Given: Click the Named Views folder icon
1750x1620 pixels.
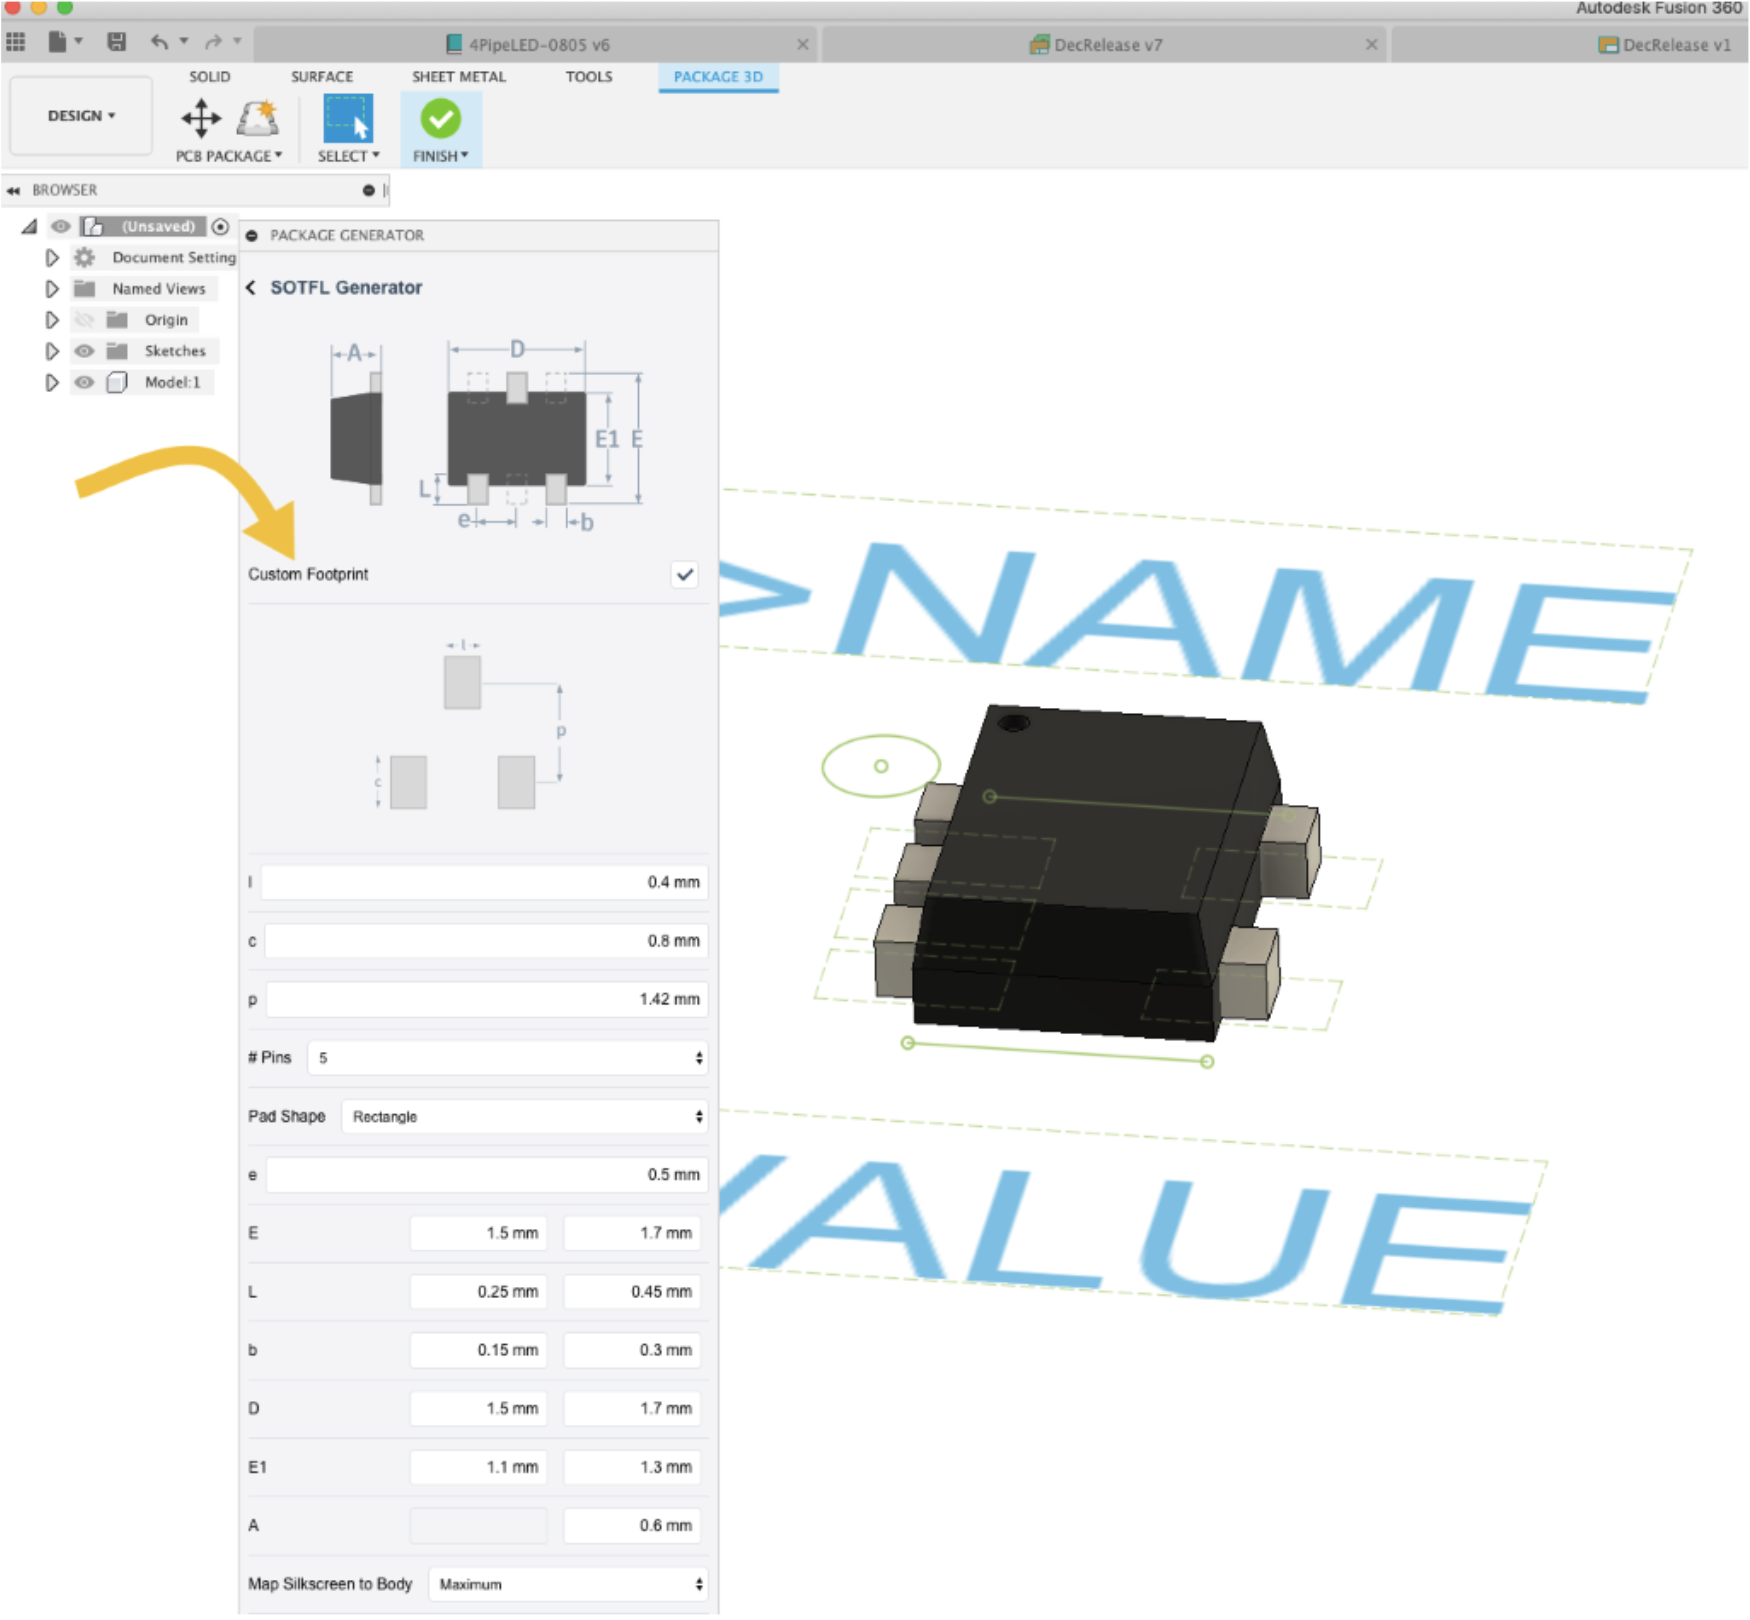Looking at the screenshot, I should point(85,289).
